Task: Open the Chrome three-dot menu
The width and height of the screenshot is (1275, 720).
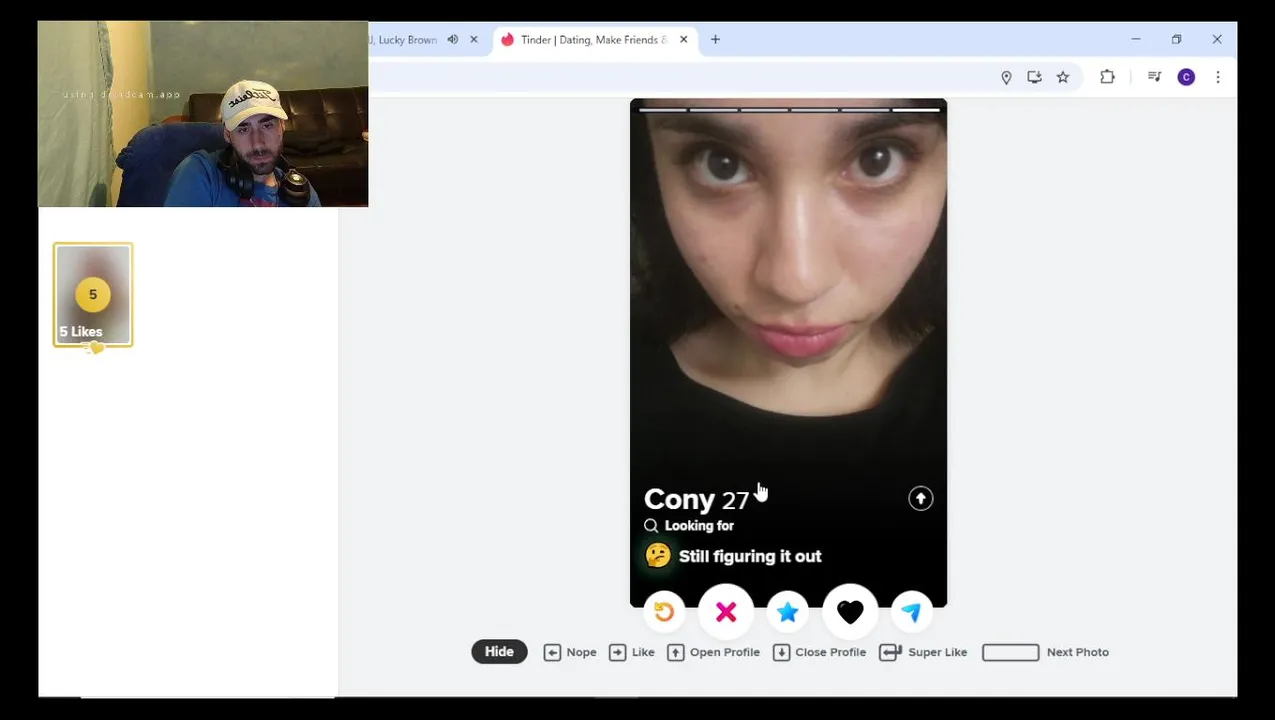Action: tap(1217, 77)
